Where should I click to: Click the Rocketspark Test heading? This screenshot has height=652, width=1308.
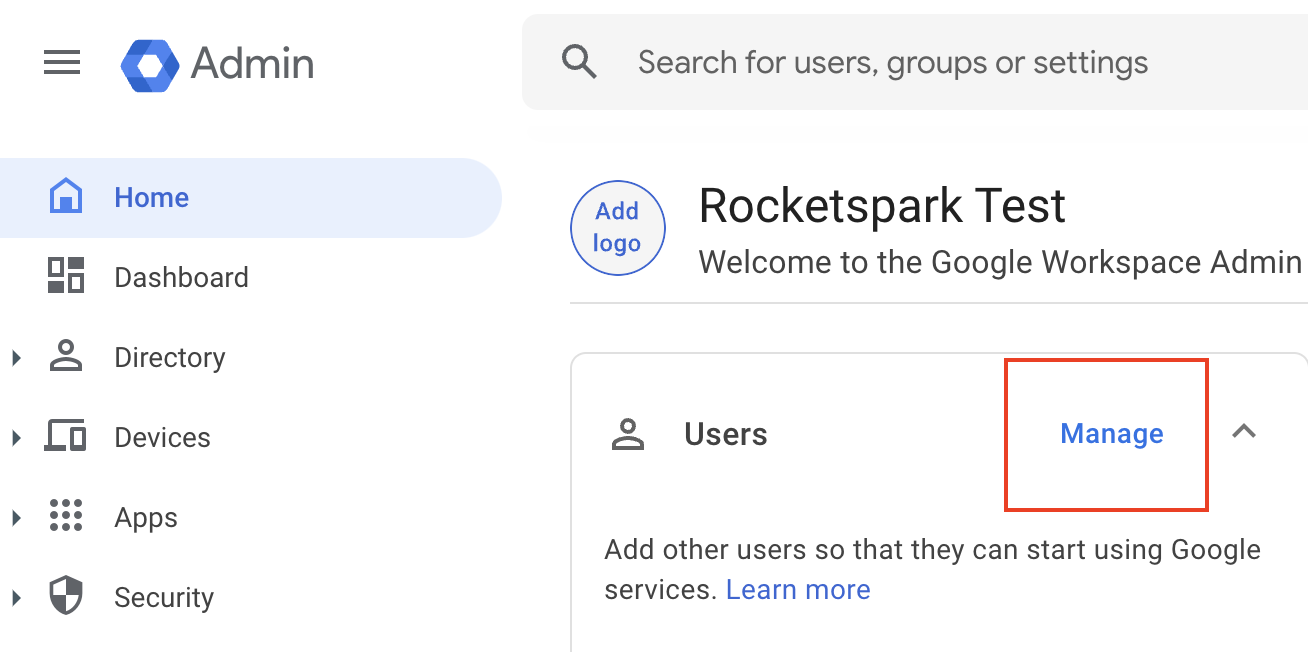pyautogui.click(x=882, y=206)
